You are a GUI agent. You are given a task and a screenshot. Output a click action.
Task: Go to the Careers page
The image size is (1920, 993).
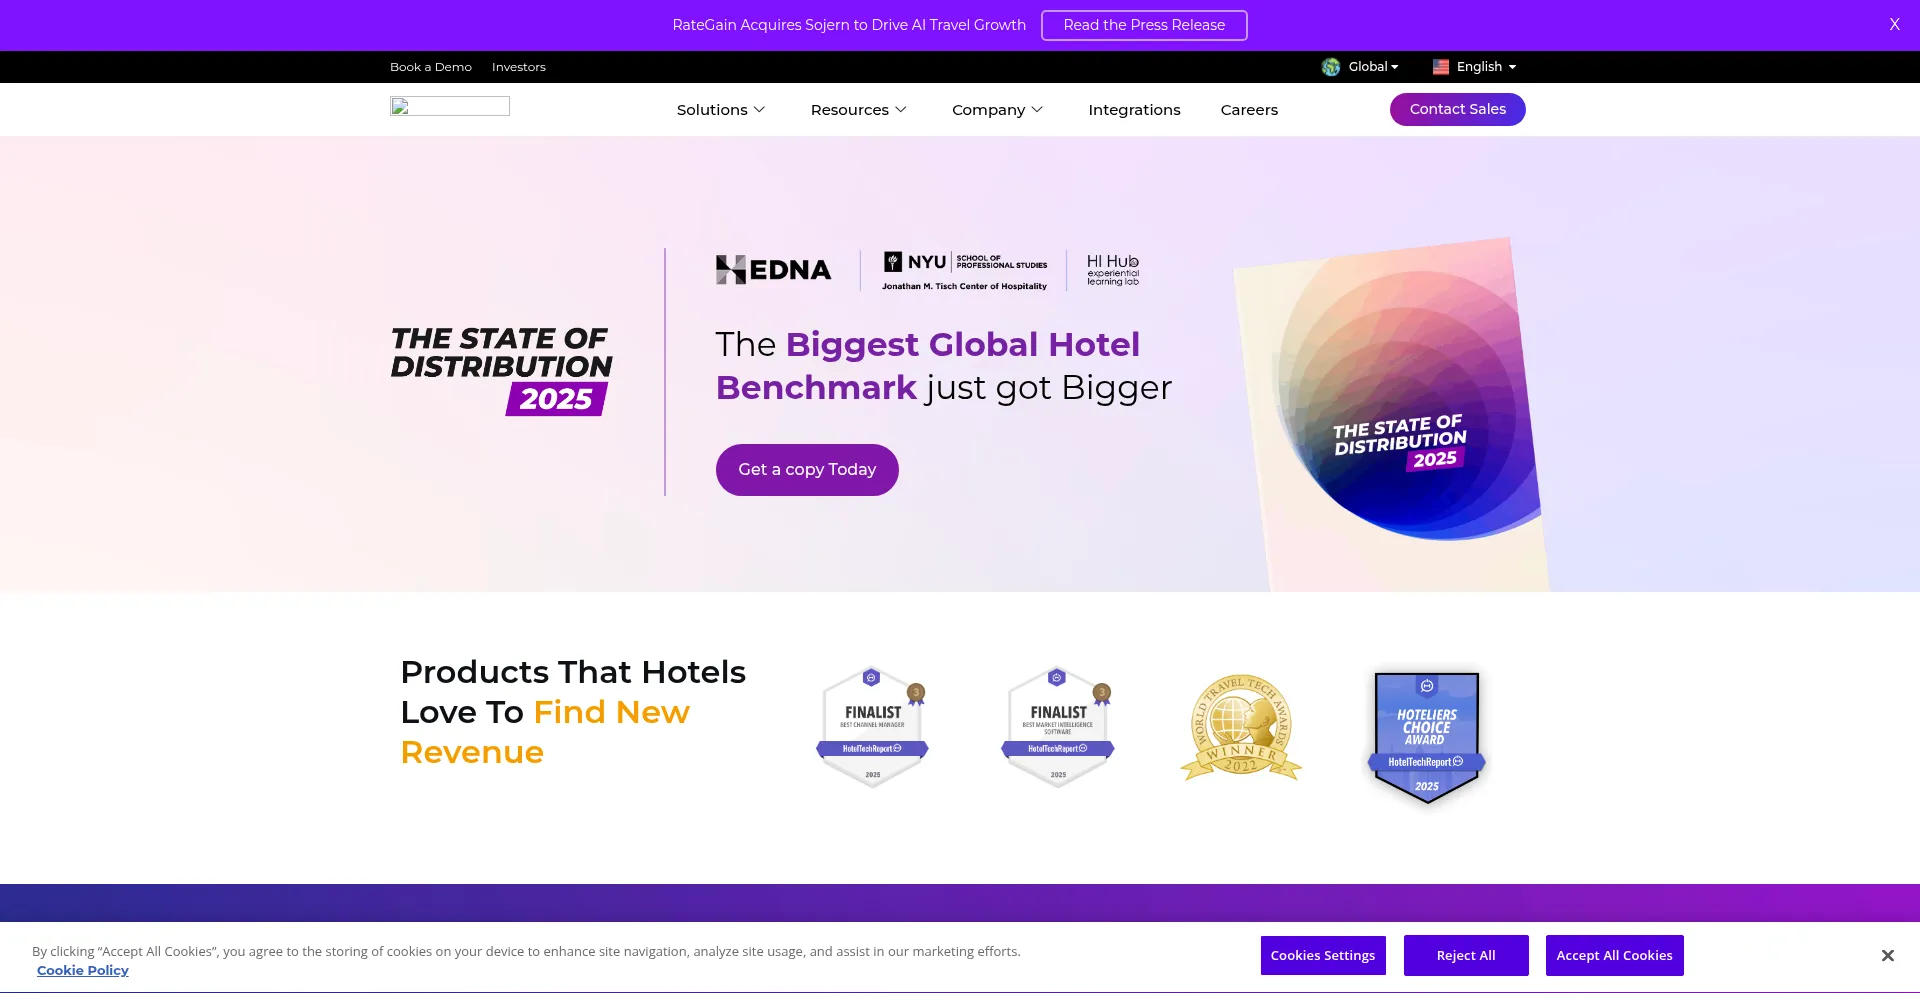pyautogui.click(x=1249, y=110)
